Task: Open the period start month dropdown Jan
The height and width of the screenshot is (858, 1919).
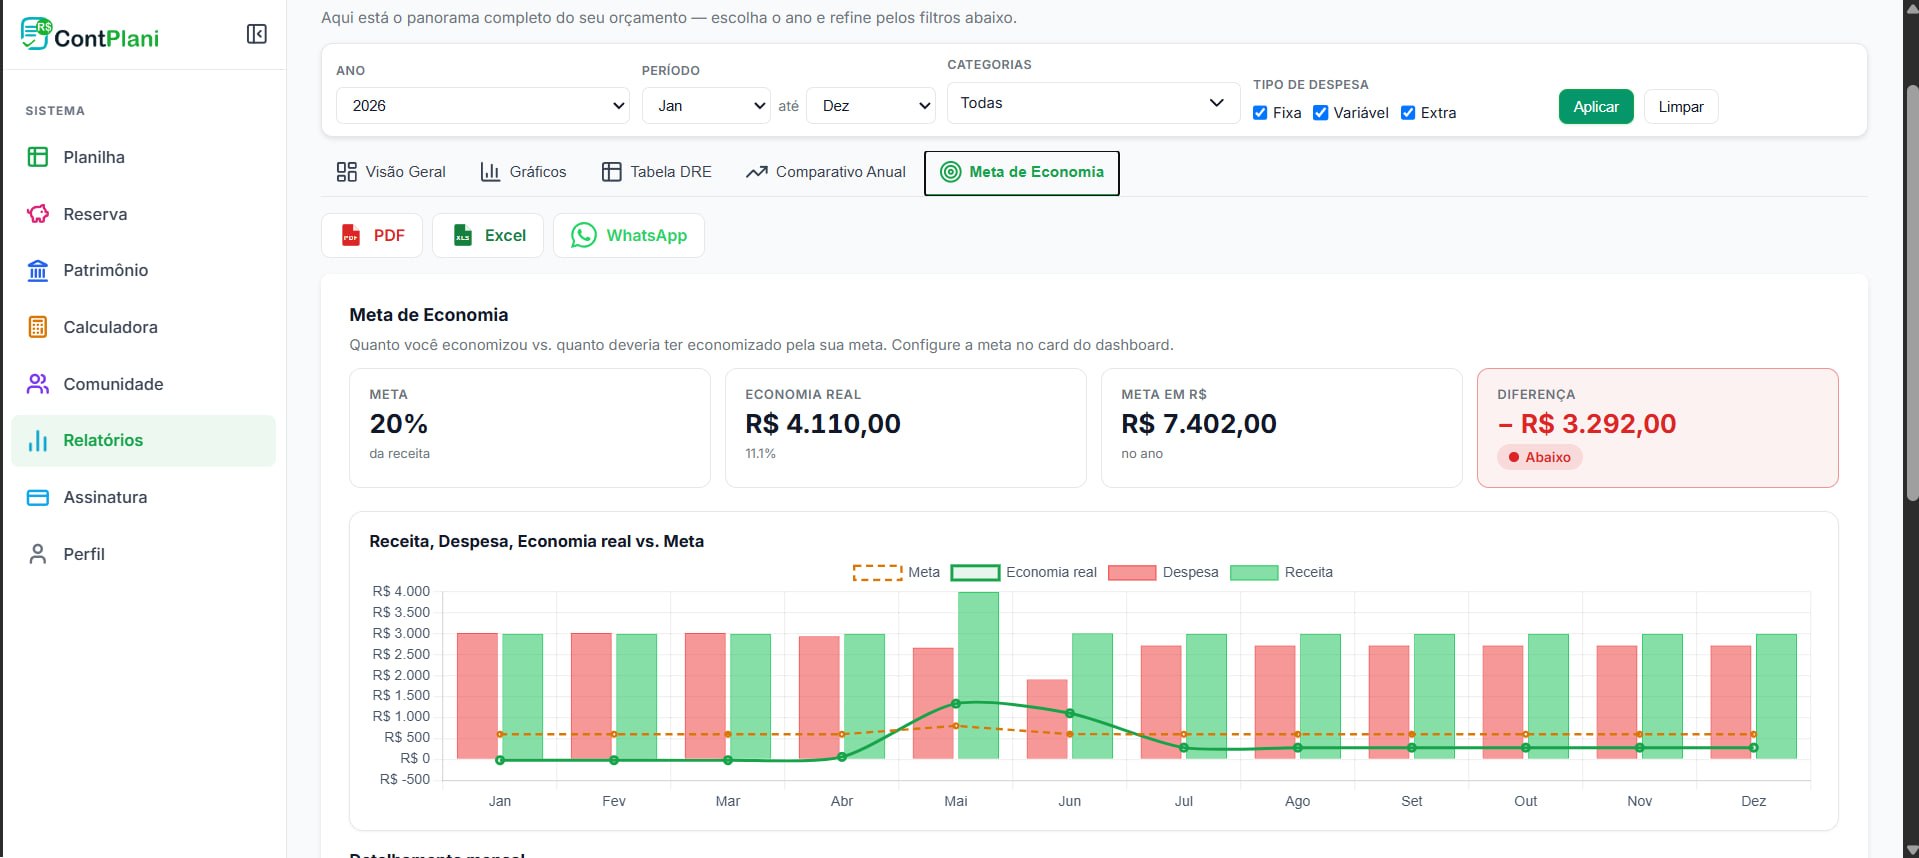Action: pyautogui.click(x=706, y=105)
